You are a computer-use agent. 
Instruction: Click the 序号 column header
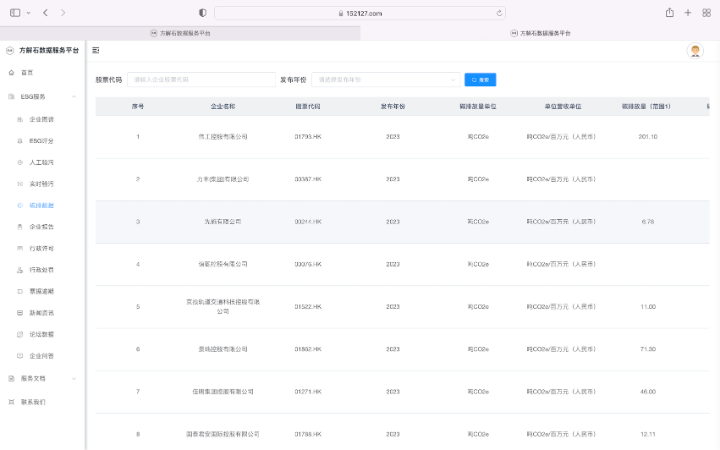click(138, 106)
